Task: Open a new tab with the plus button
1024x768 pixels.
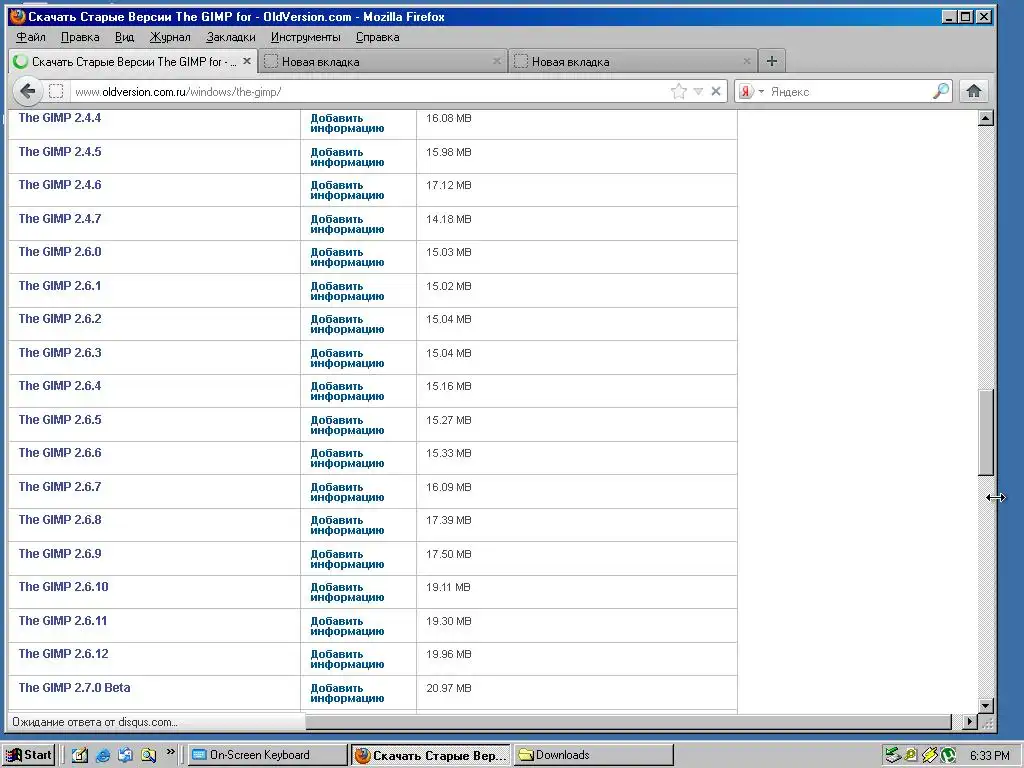Action: pos(772,61)
